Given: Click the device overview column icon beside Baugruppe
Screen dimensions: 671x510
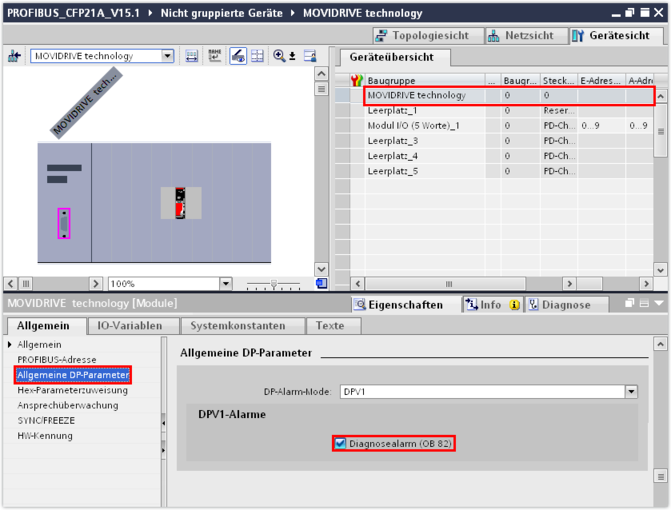Looking at the screenshot, I should [x=356, y=80].
